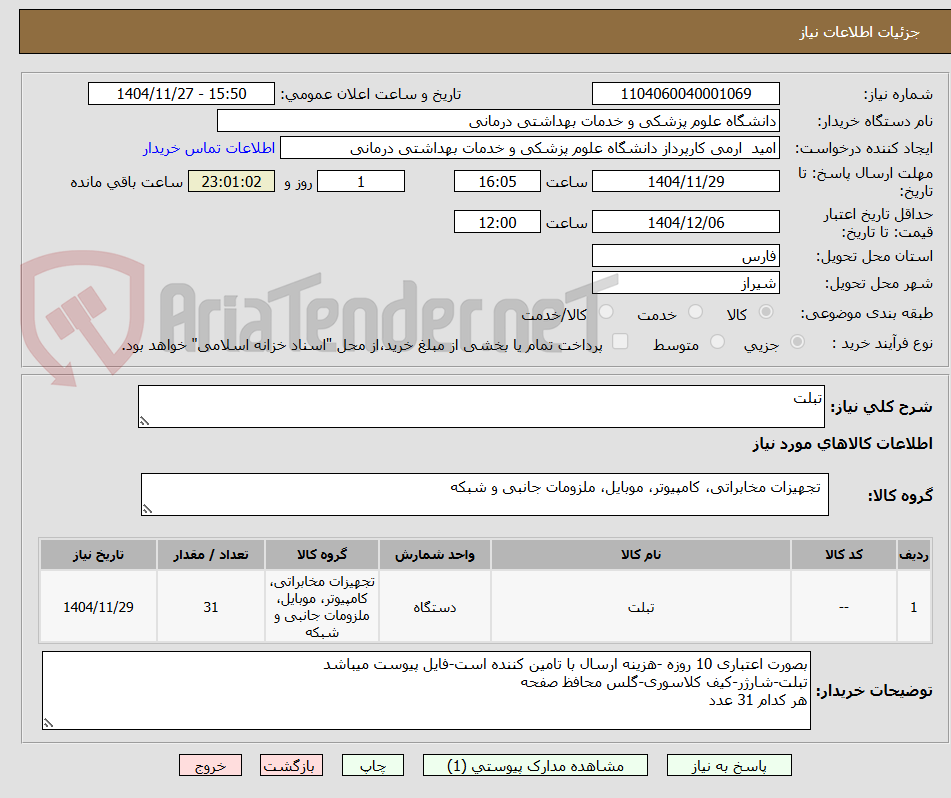Viewport: 951px width, 798px height.
Task: Click the goods group textarea
Action: pos(485,495)
